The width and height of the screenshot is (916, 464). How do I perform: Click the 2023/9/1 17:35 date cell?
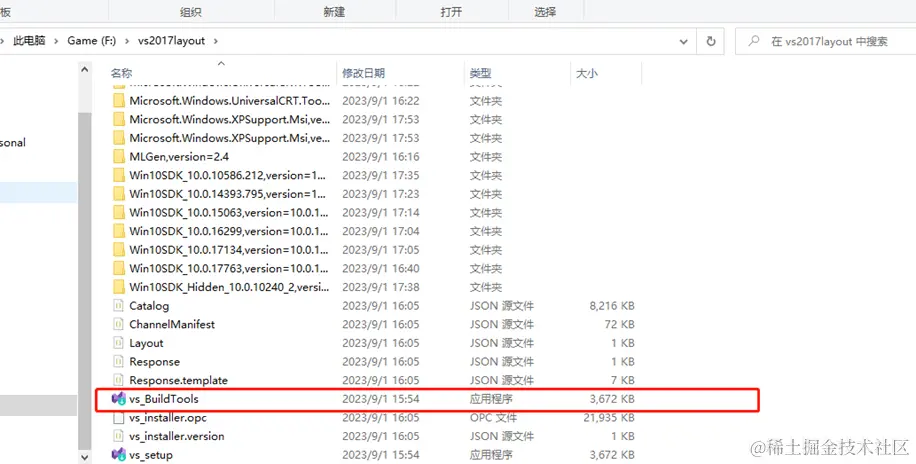pyautogui.click(x=381, y=175)
